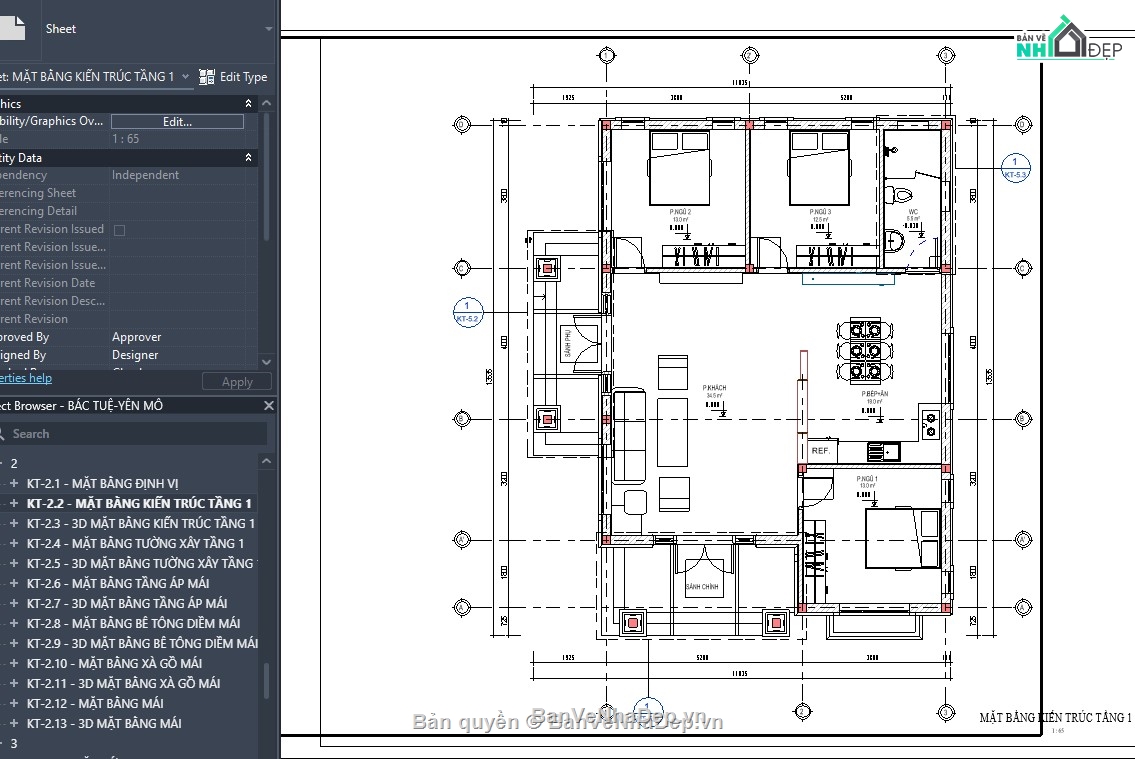Select the SẢNH CHÍNH label
The width and height of the screenshot is (1135, 759).
[702, 587]
